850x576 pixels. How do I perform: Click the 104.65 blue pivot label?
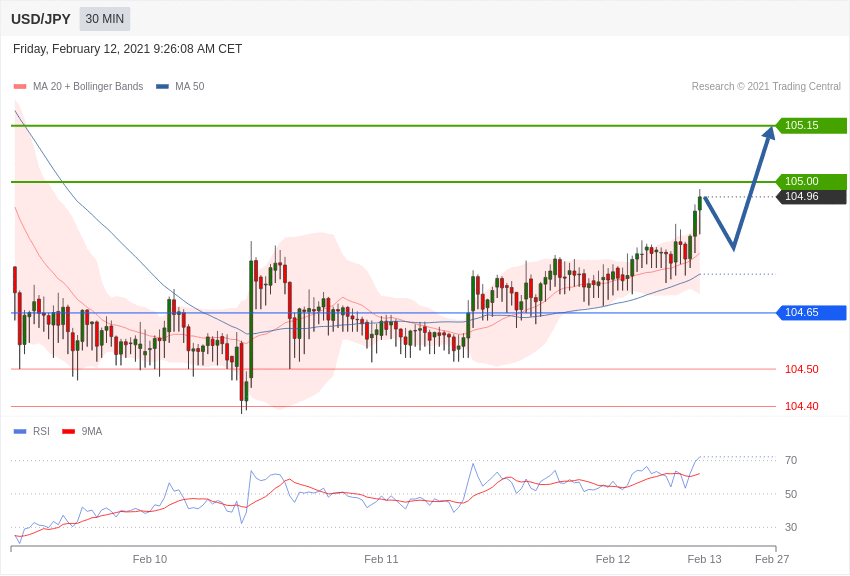tap(812, 313)
